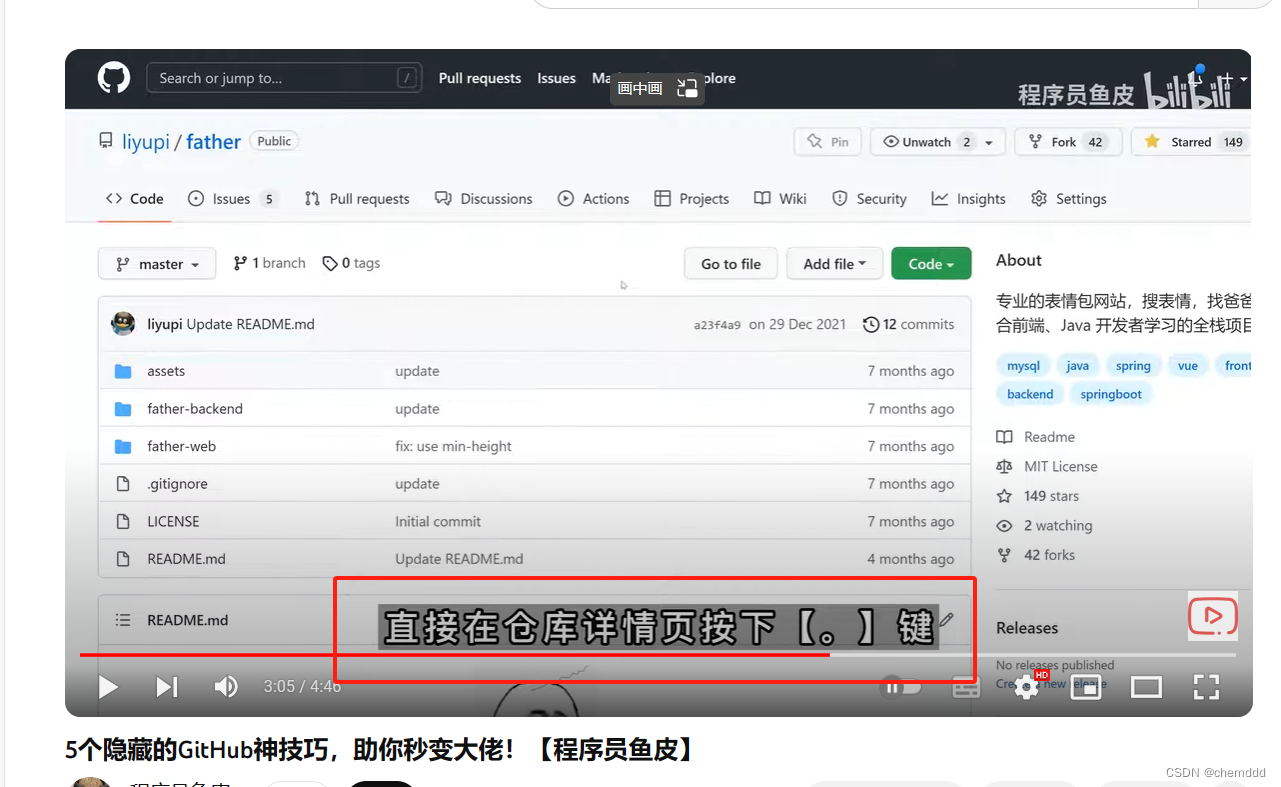Click the 'Initial commit' message
Viewport: 1281px width, 787px height.
[x=438, y=521]
